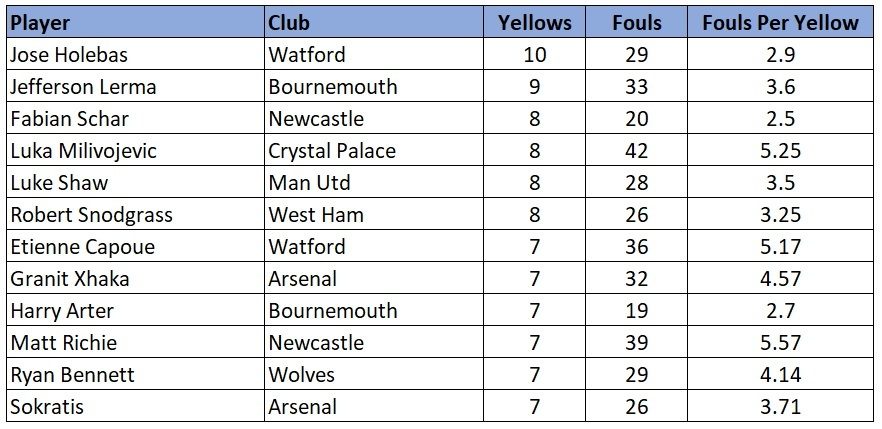
Task: Select Jose Holebas's 10 yellows cell
Action: click(x=534, y=55)
